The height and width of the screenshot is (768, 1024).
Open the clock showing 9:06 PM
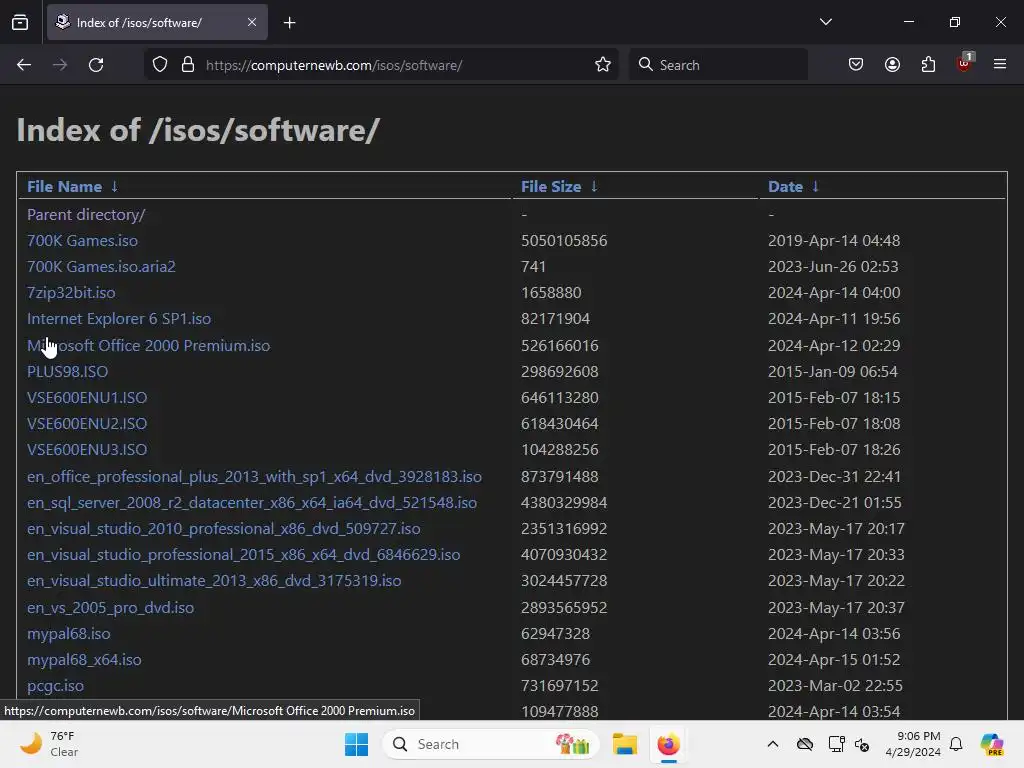point(913,744)
